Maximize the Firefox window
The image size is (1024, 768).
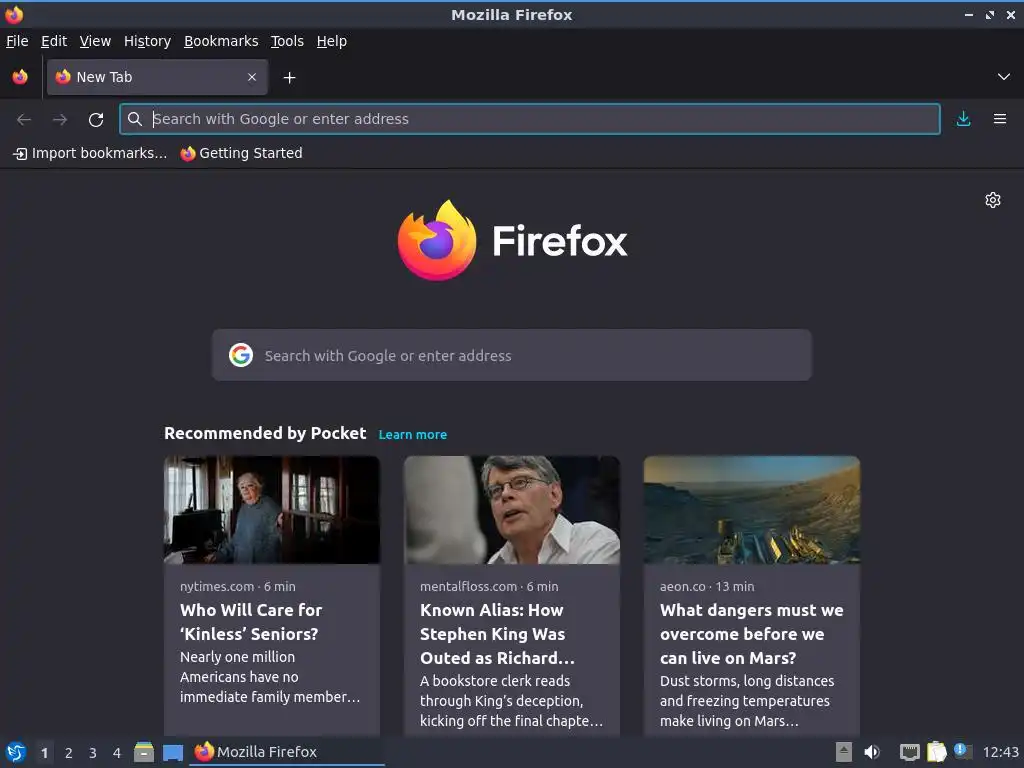pos(990,14)
